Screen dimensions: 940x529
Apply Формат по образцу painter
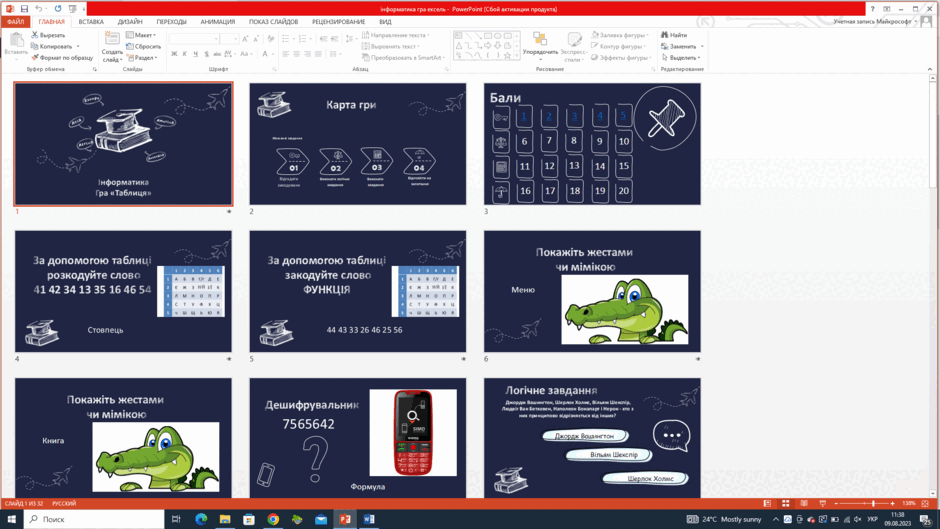(x=62, y=58)
